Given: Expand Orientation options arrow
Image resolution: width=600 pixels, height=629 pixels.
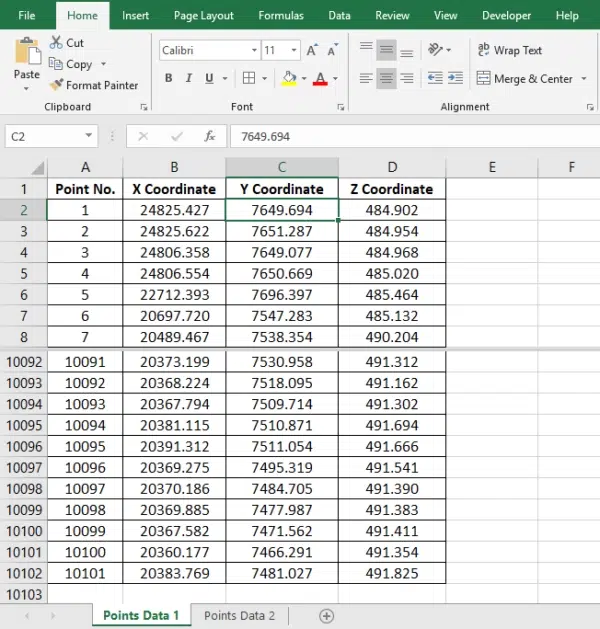Looking at the screenshot, I should tap(448, 50).
